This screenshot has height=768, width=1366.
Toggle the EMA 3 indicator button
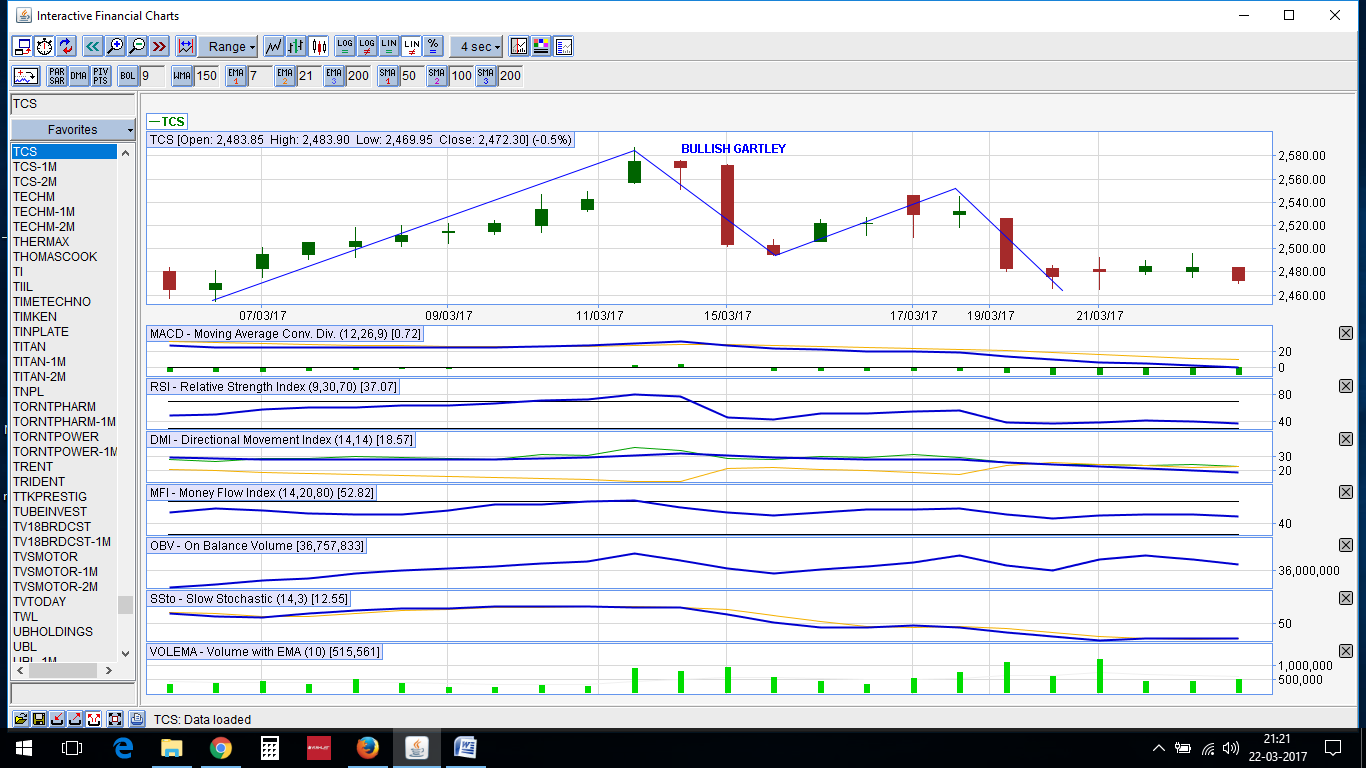pyautogui.click(x=335, y=76)
